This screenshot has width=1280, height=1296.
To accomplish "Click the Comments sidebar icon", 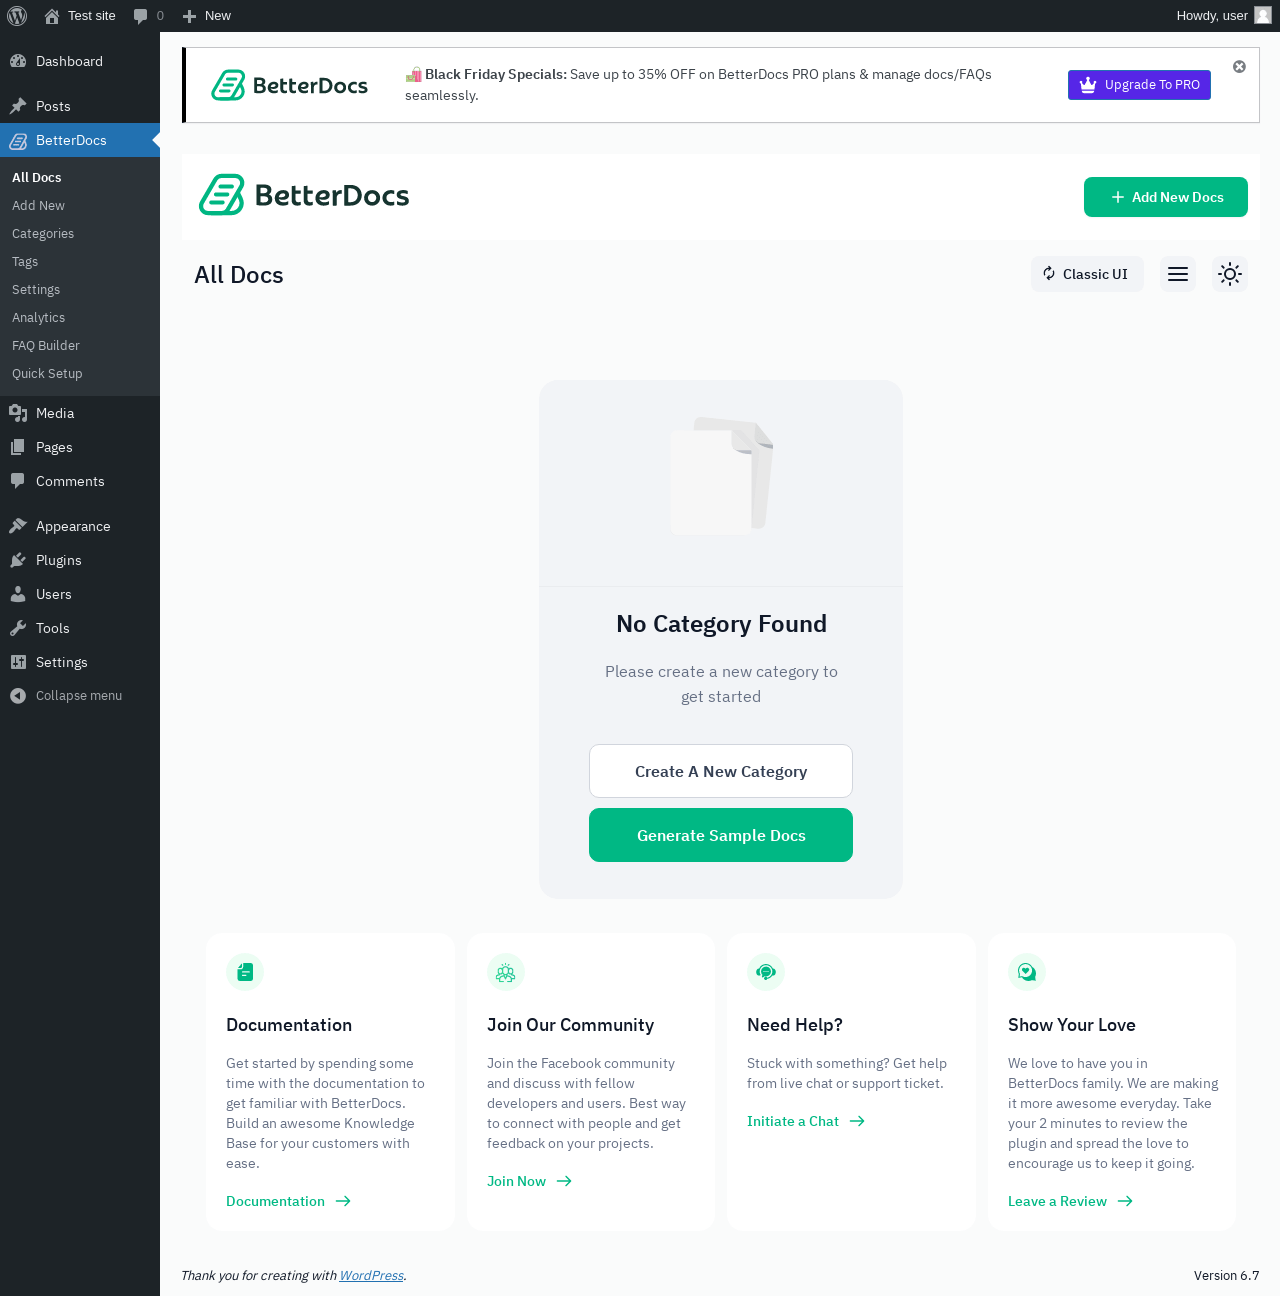I will click(x=18, y=481).
